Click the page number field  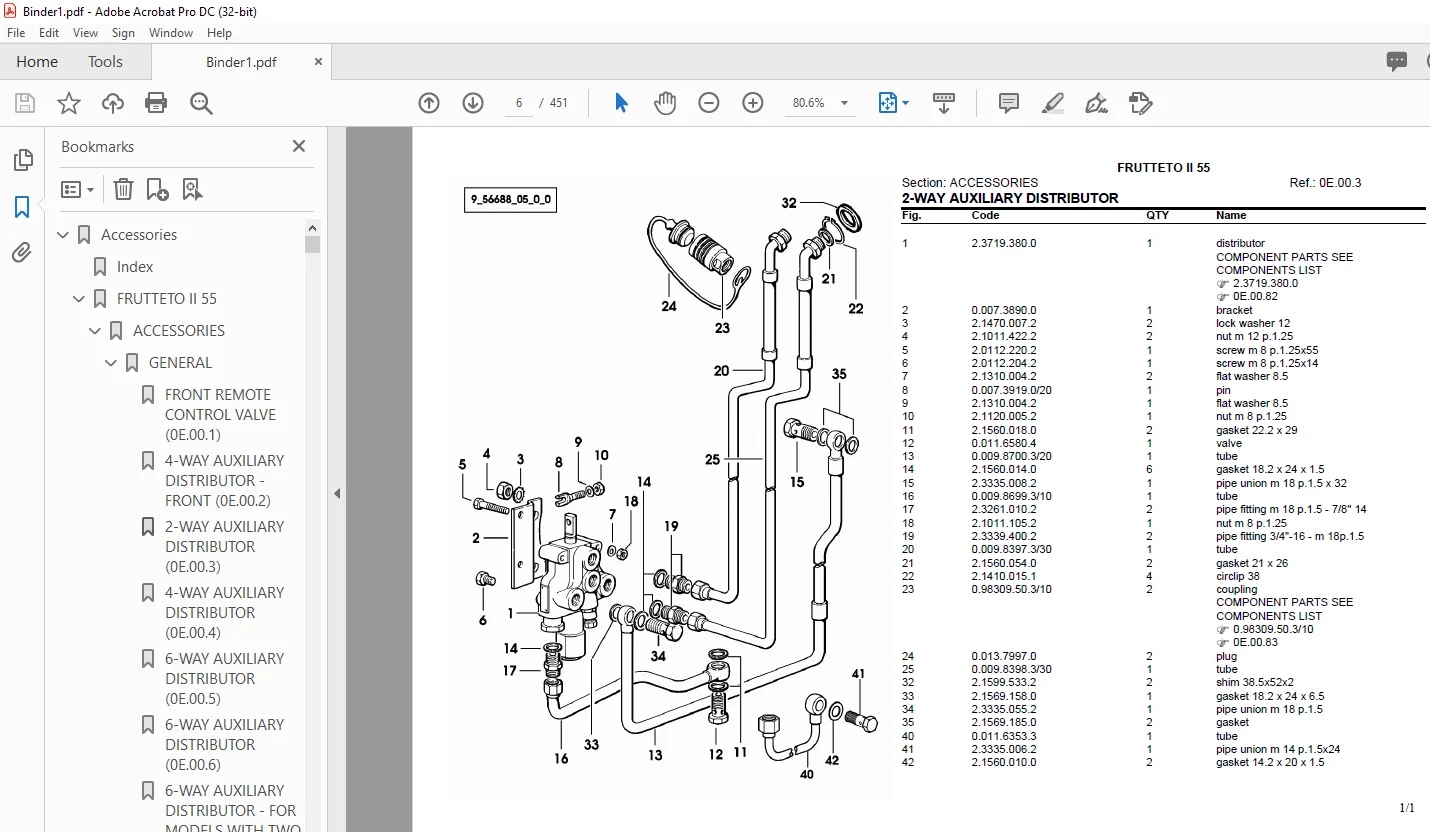tap(520, 103)
